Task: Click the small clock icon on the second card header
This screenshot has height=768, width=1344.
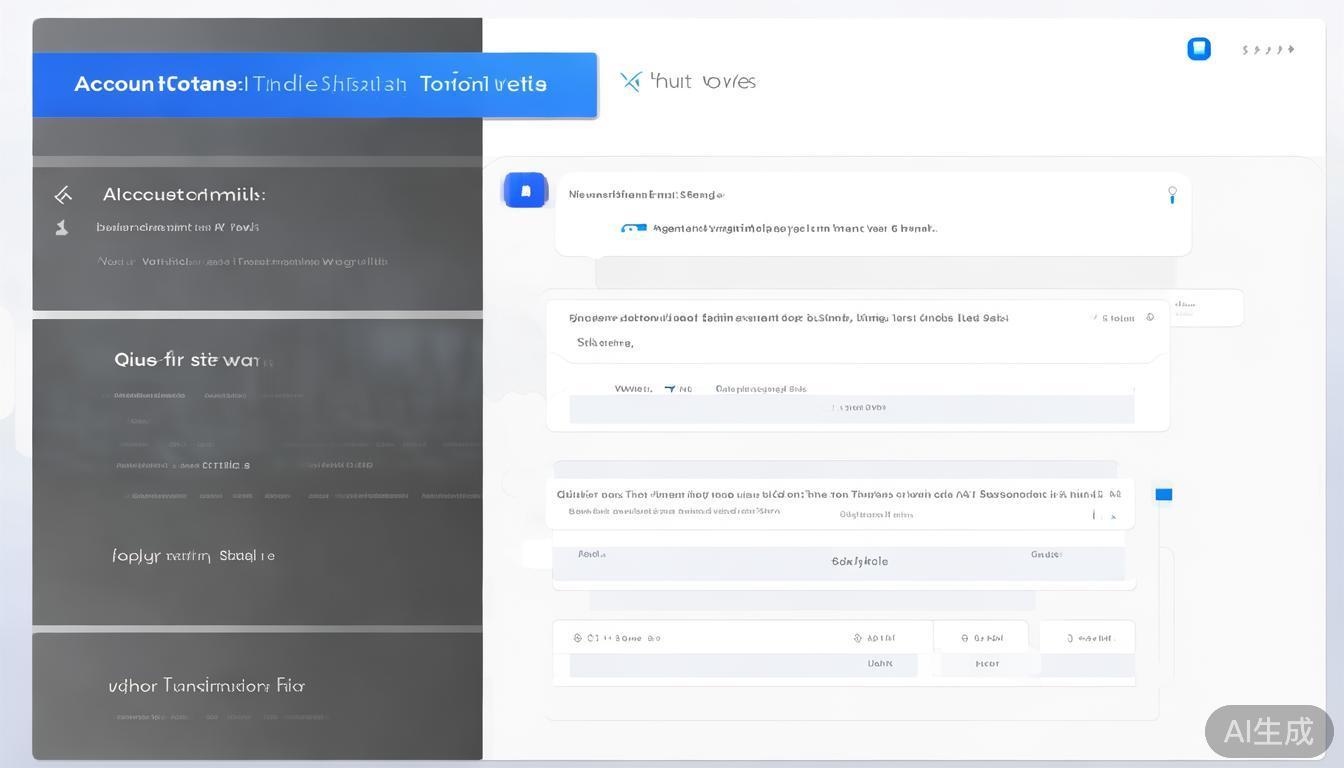Action: pos(1150,317)
